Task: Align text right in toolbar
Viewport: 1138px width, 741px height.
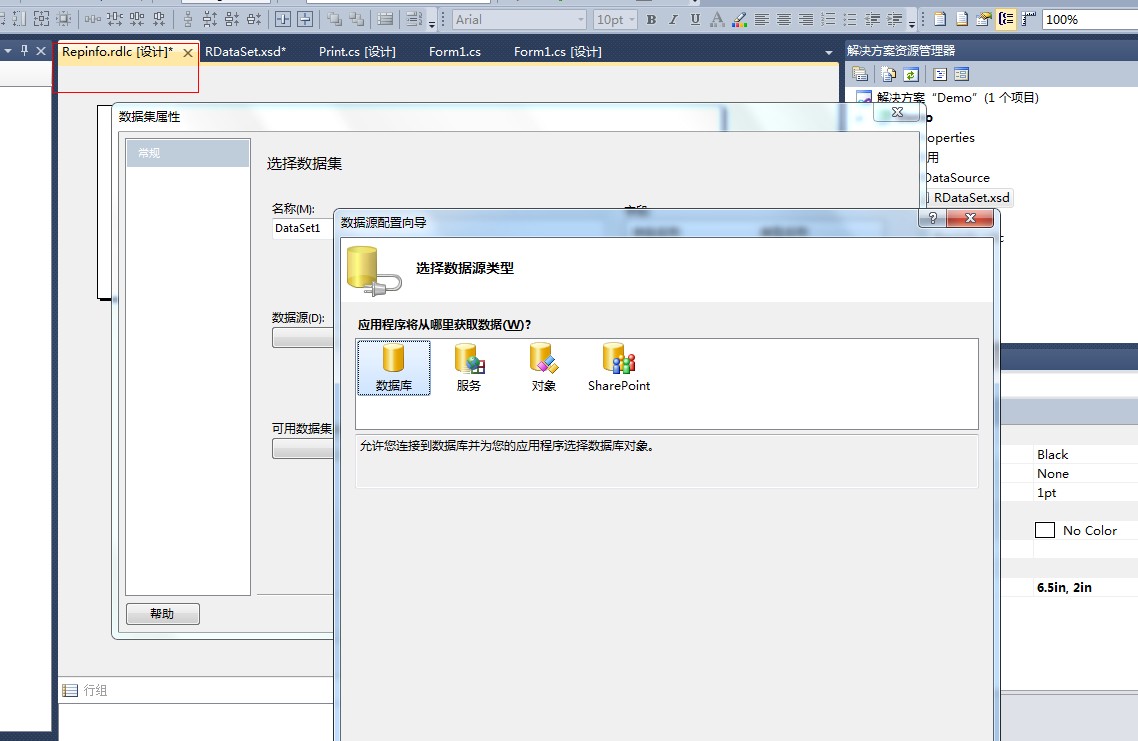Action: (806, 20)
